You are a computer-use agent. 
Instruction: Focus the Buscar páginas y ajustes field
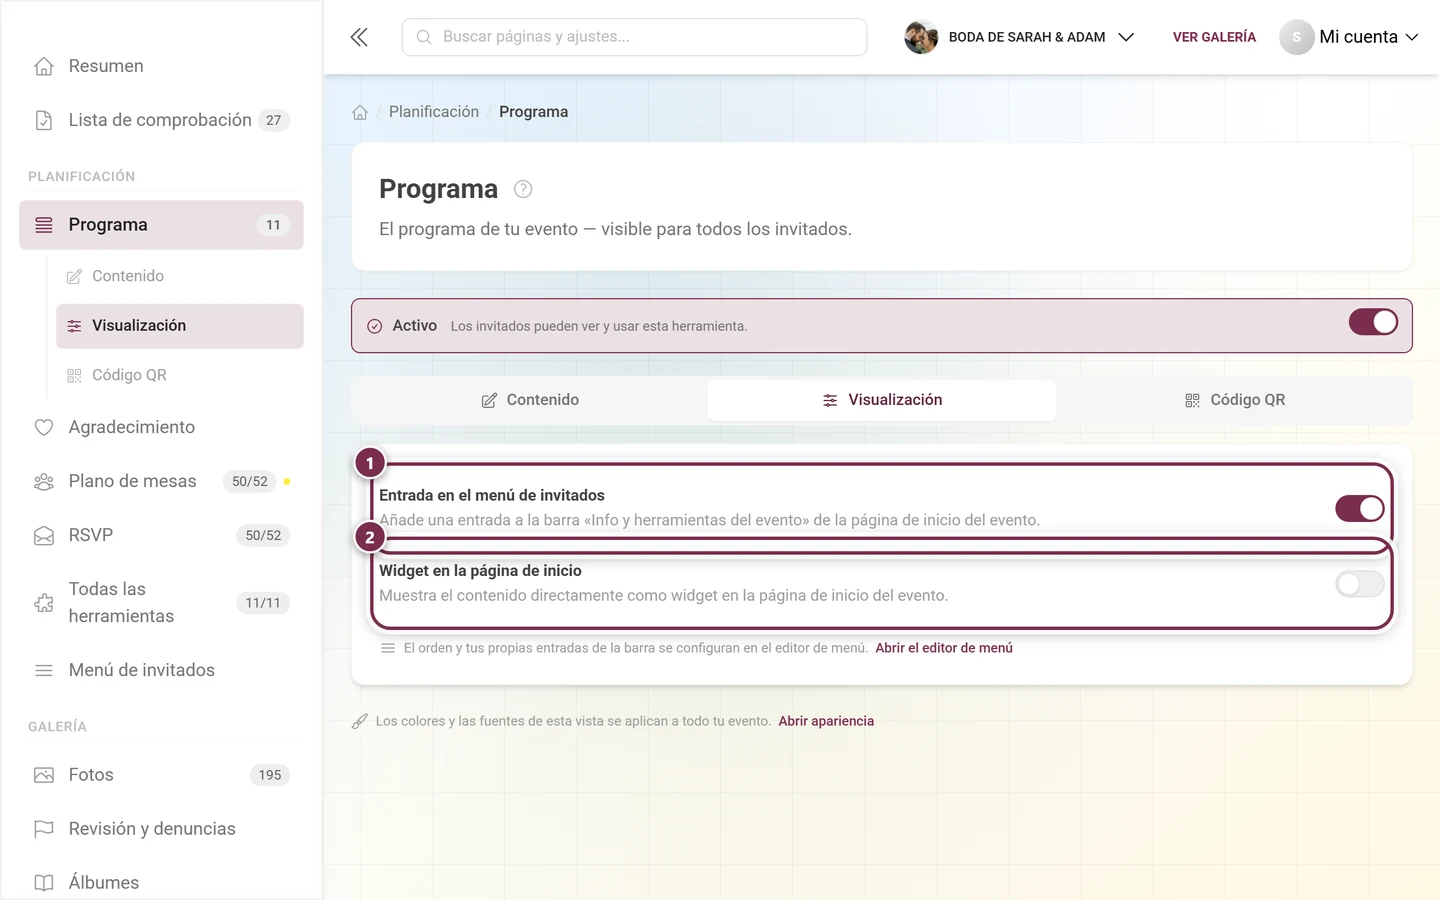pos(634,37)
